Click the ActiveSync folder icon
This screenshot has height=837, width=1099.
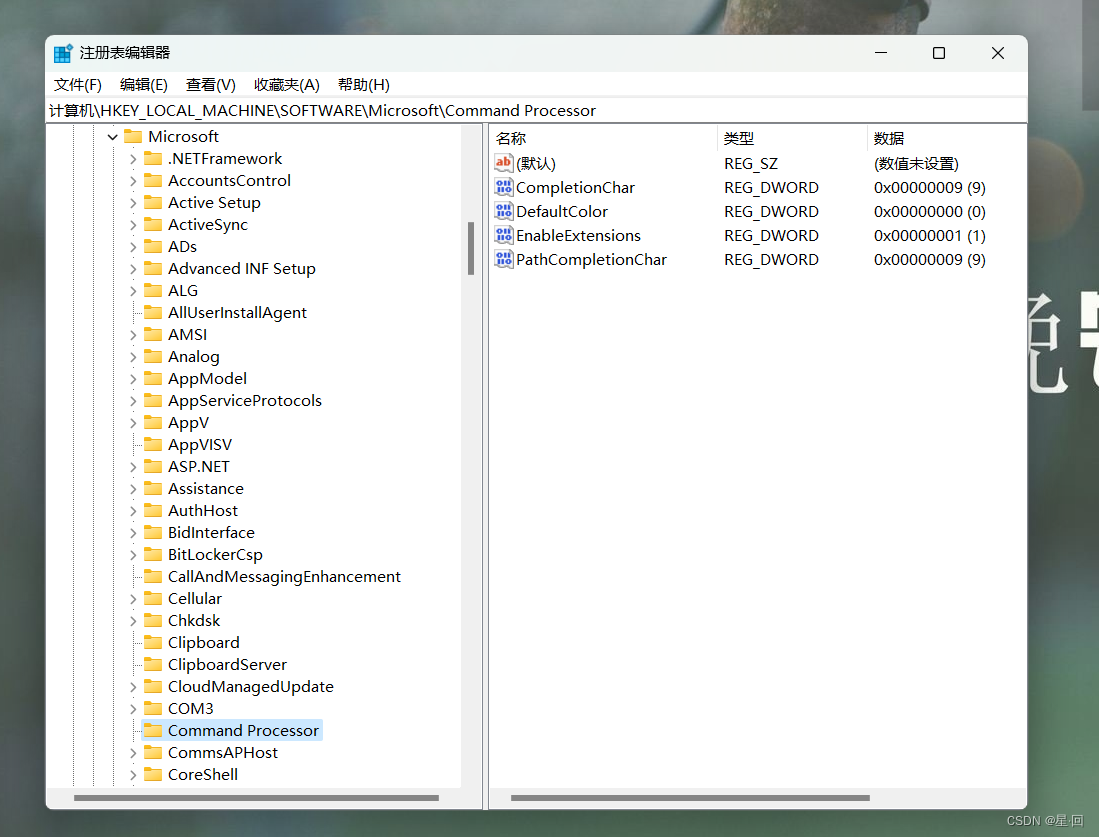coord(153,224)
